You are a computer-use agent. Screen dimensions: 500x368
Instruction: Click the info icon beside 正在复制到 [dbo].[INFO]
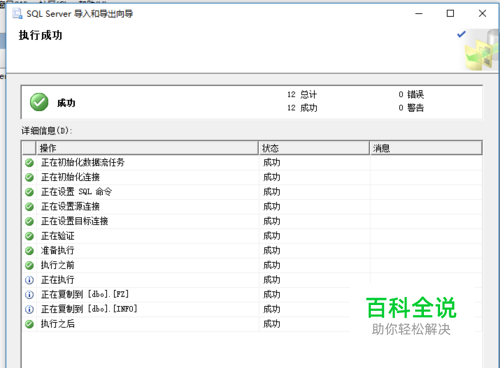29,309
